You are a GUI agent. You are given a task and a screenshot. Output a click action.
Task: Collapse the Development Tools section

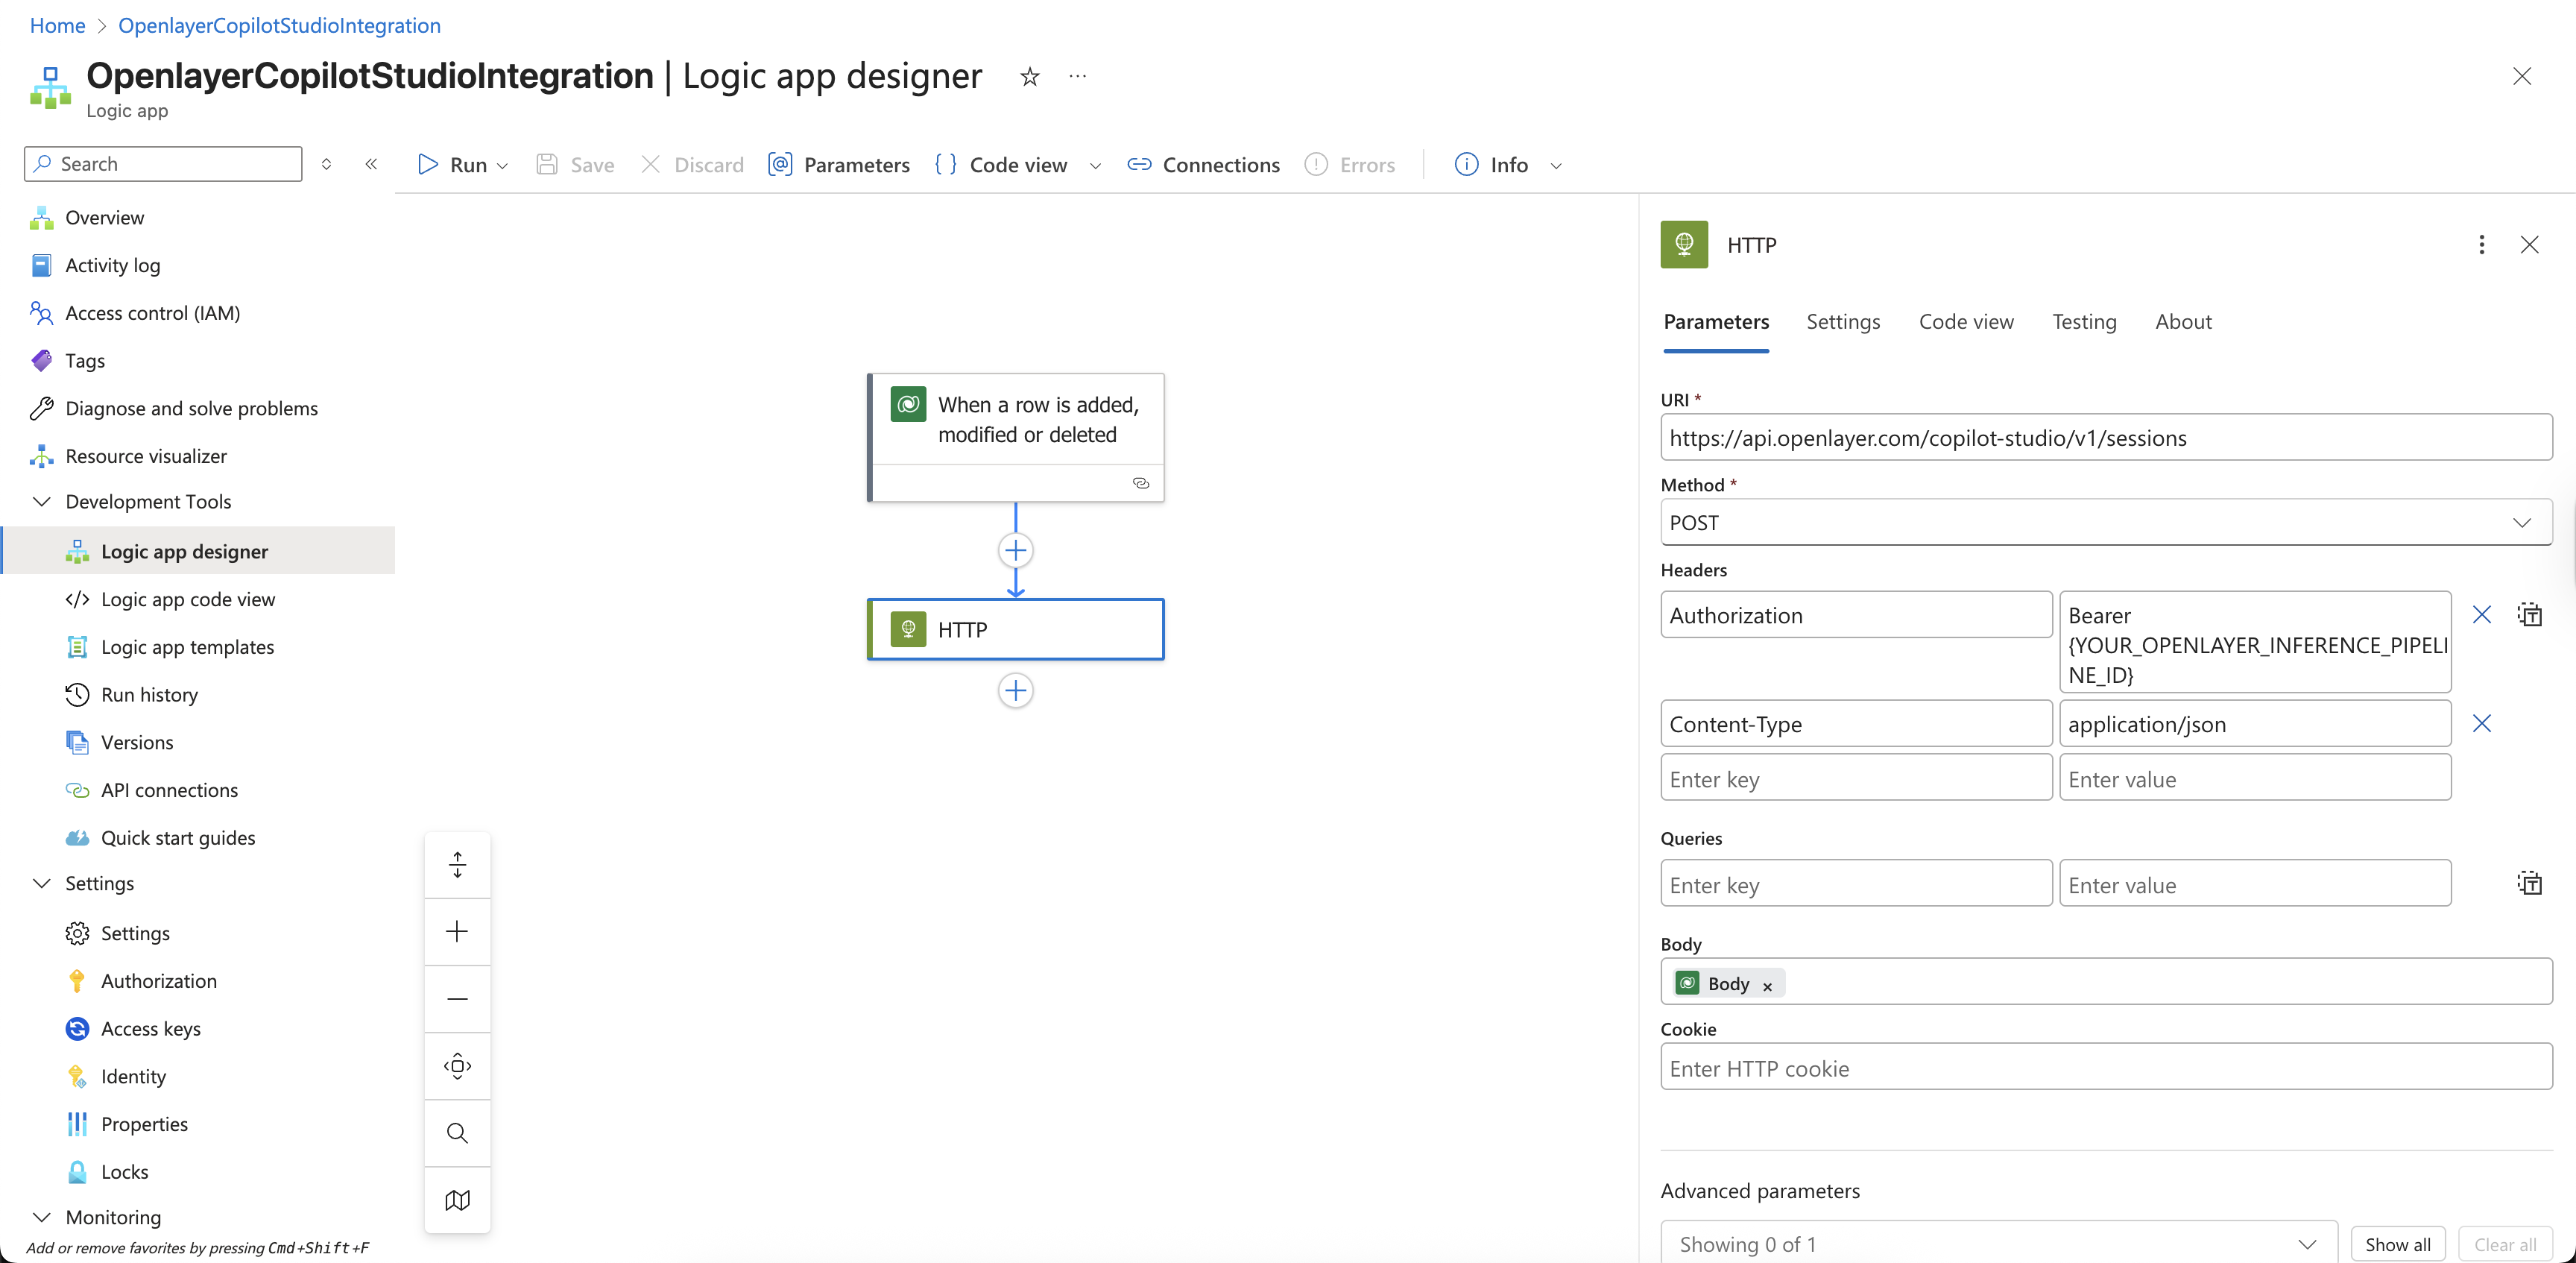pyautogui.click(x=42, y=501)
